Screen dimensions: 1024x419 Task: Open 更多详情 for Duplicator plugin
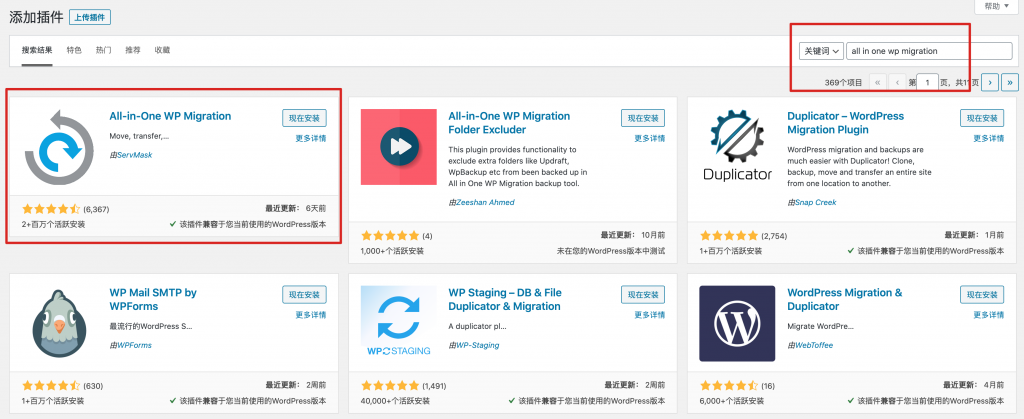tap(983, 138)
